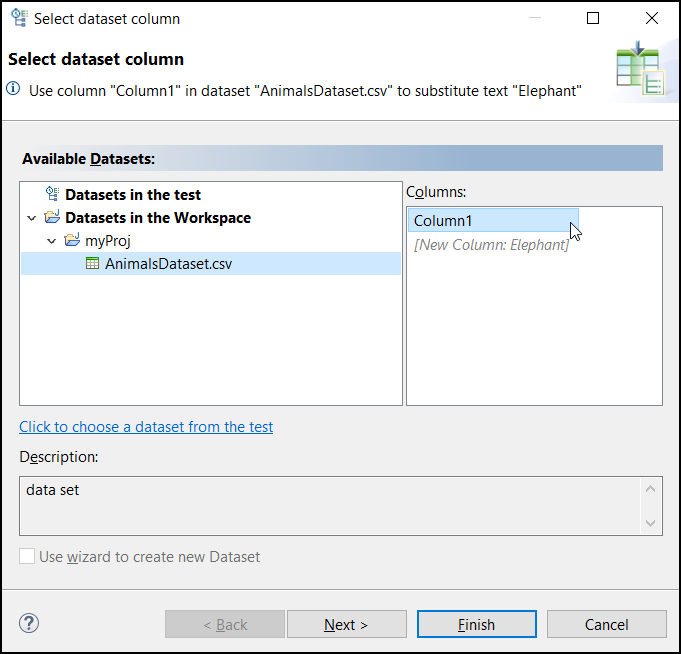Collapse the myProj tree node

51,241
